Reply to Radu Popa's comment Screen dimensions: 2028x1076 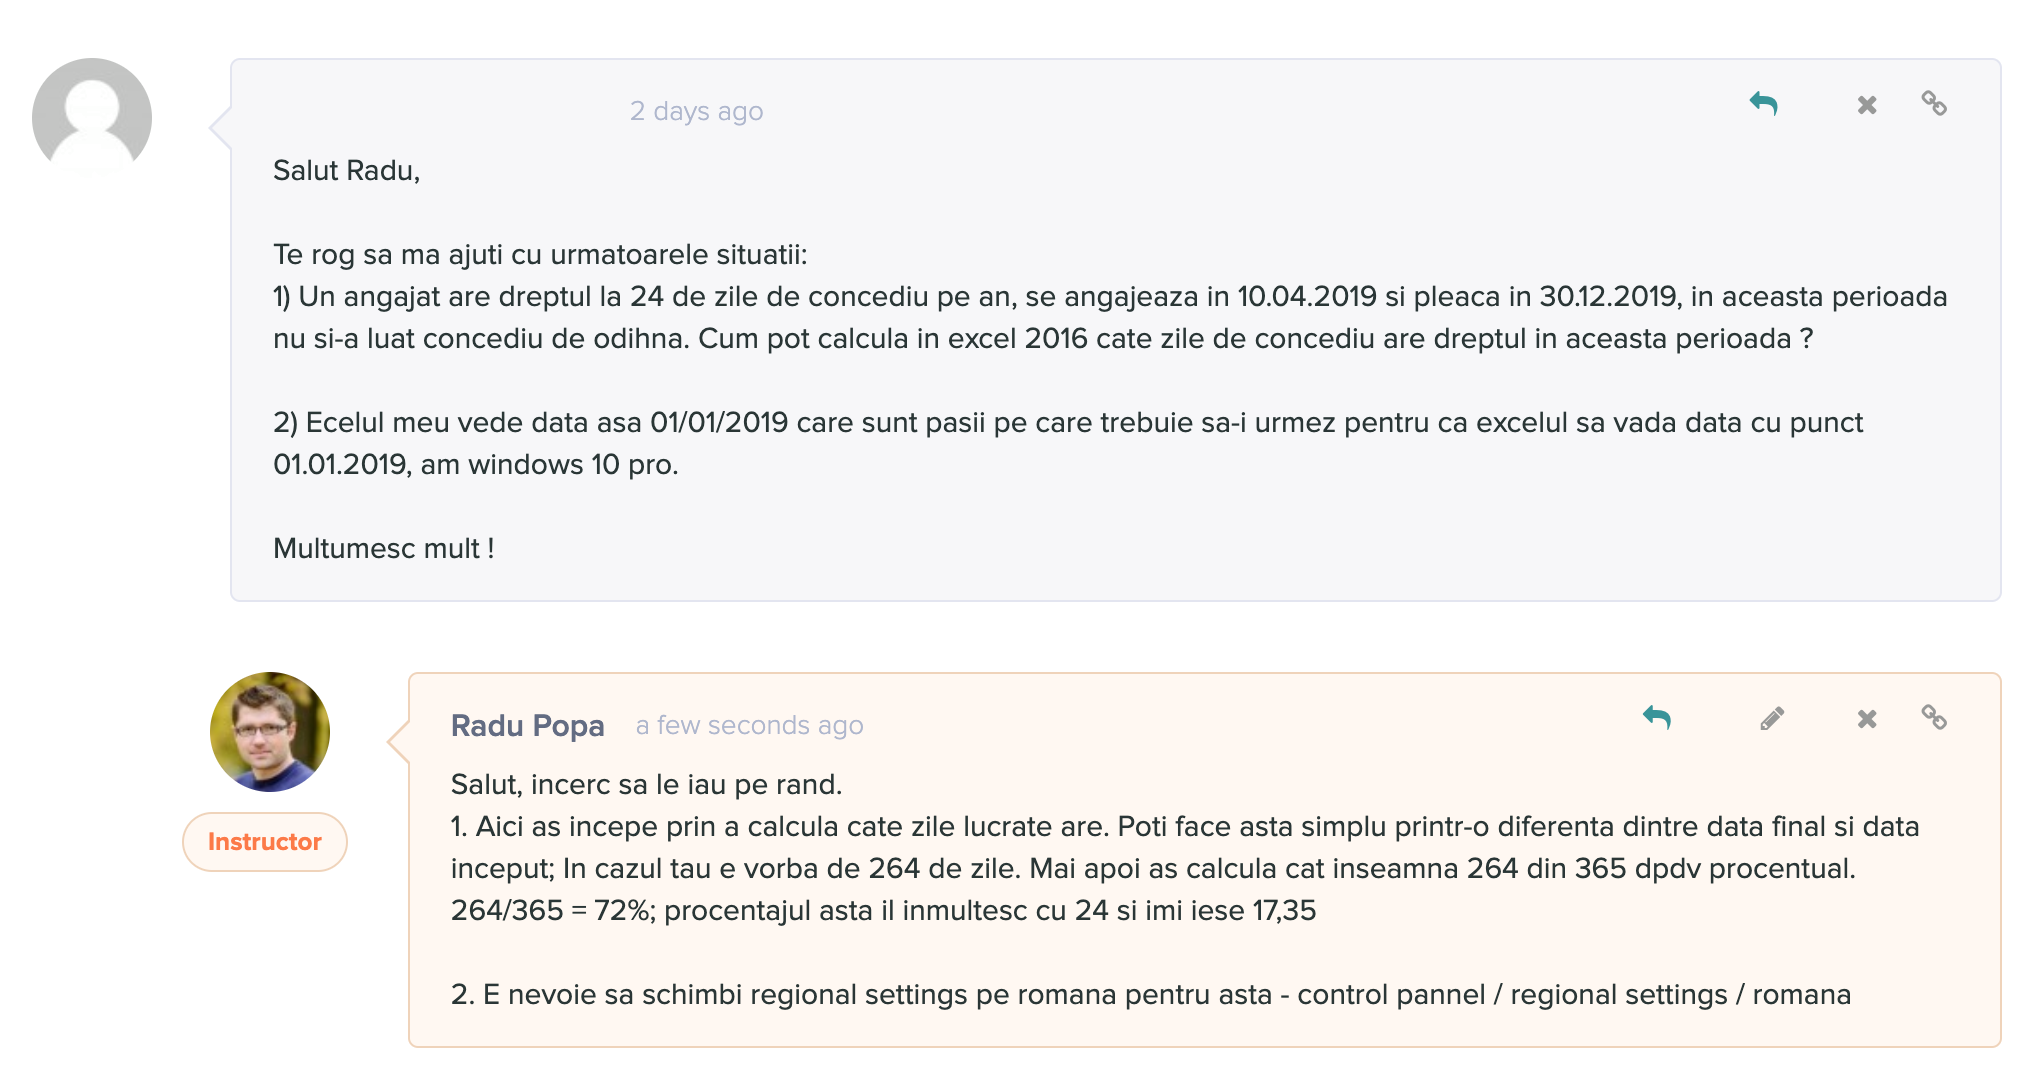pos(1657,718)
